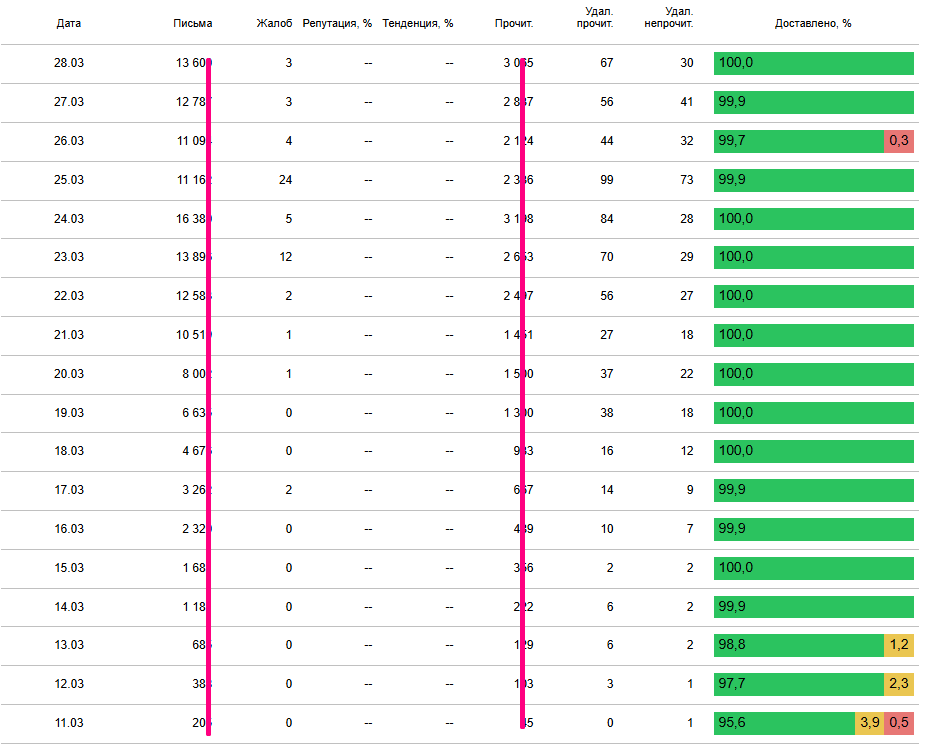Click the green 98,8 delivered bar
Image resolution: width=927 pixels, height=744 pixels.
pyautogui.click(x=798, y=645)
